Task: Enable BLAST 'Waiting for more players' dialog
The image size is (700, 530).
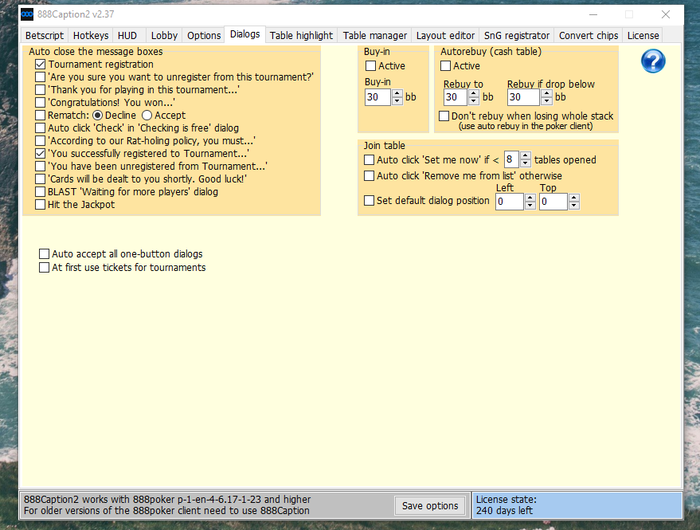Action: point(40,192)
